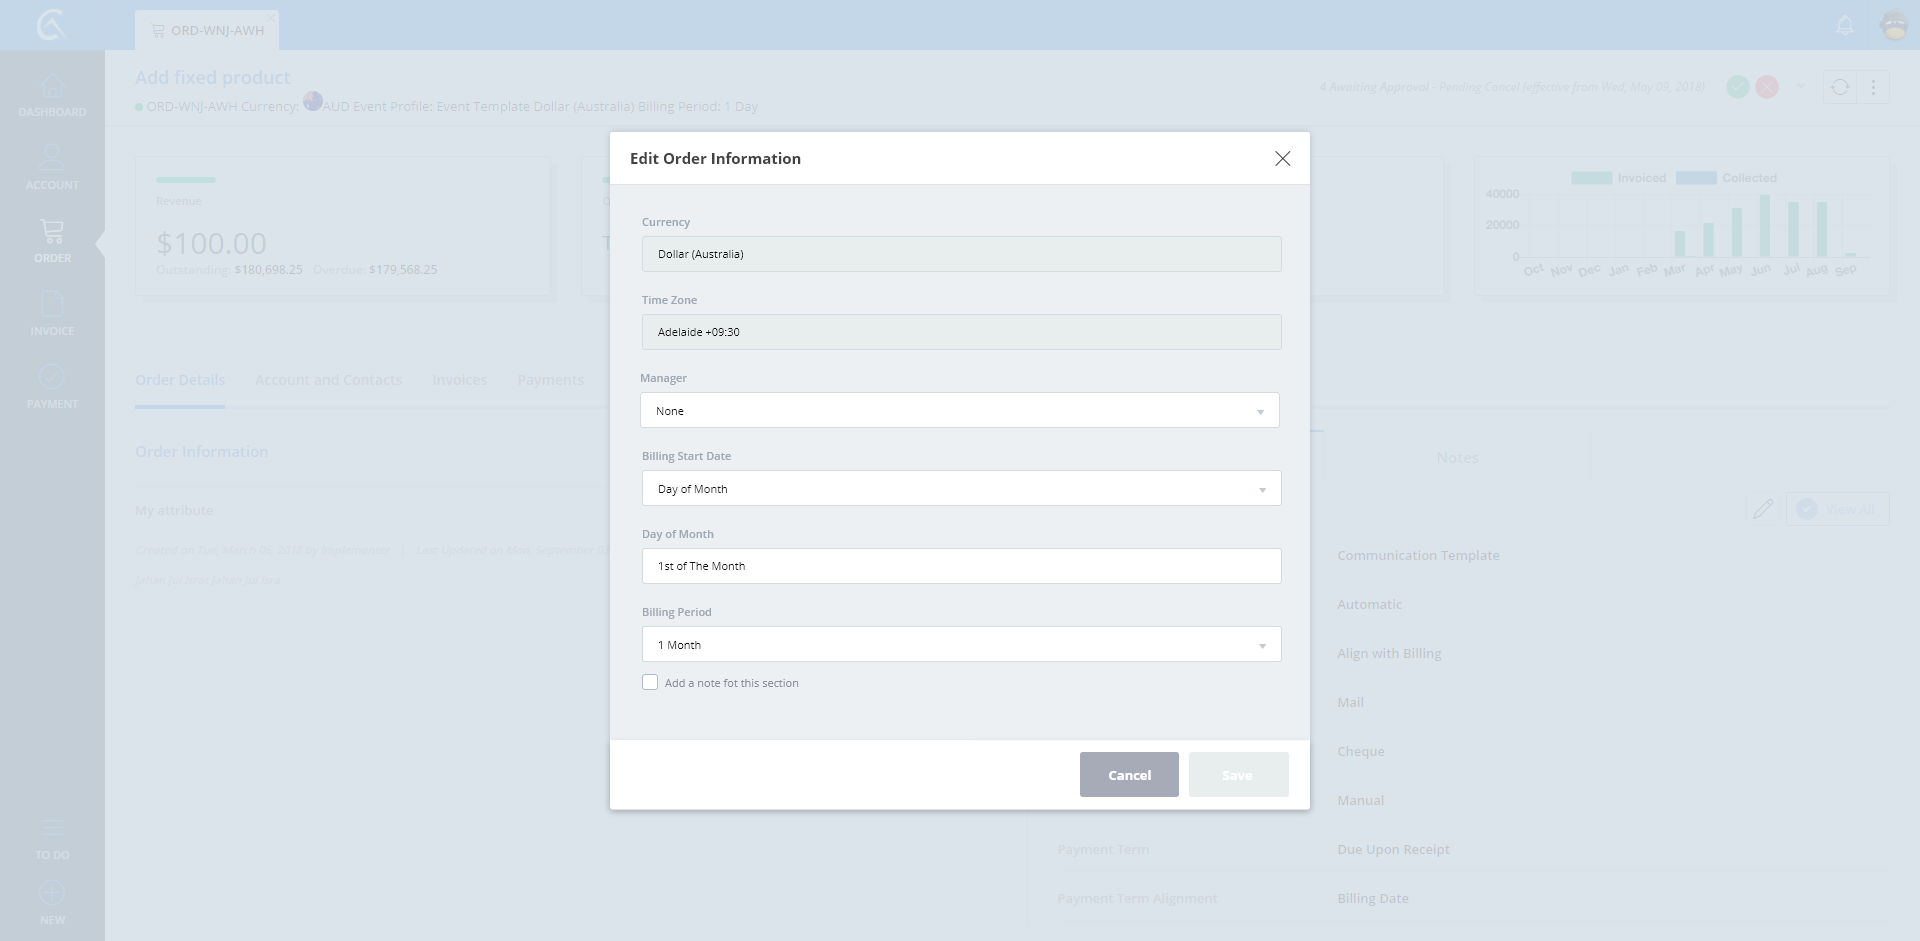The image size is (1920, 941).
Task: Switch to the ORD-WNJ-AWH tab
Action: [x=208, y=31]
